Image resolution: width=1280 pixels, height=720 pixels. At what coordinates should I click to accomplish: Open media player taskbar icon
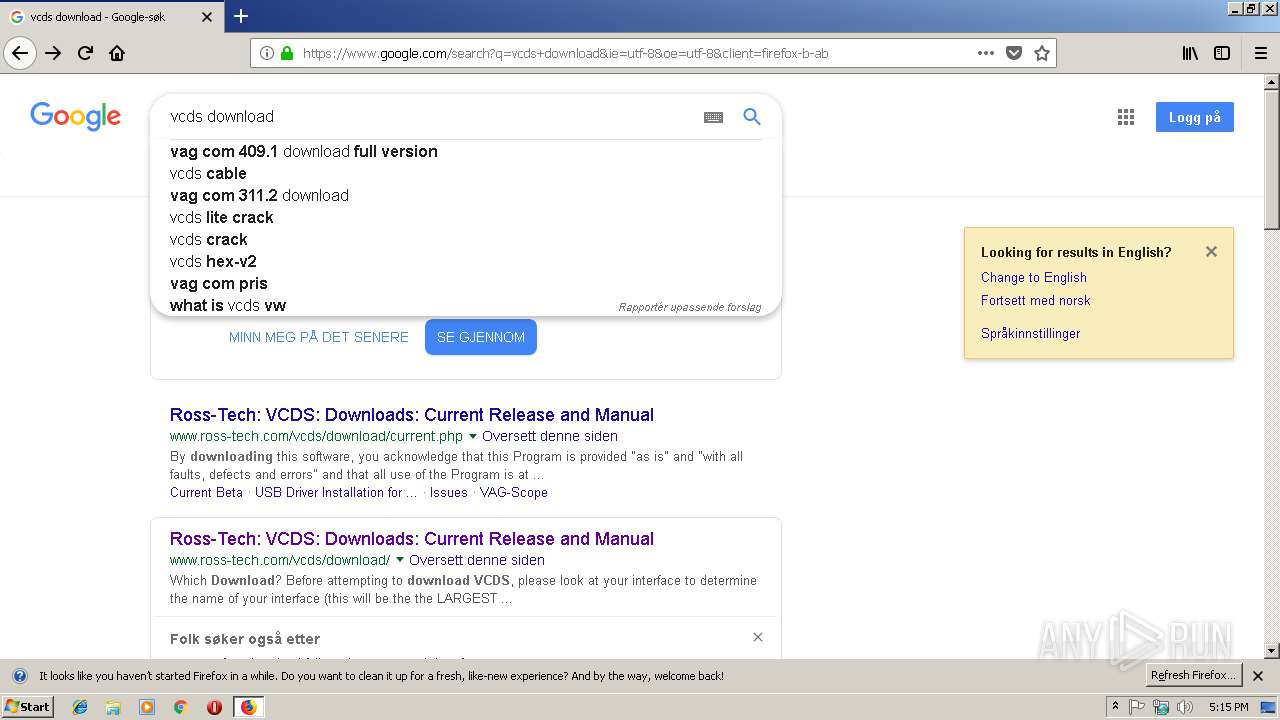pyautogui.click(x=147, y=707)
